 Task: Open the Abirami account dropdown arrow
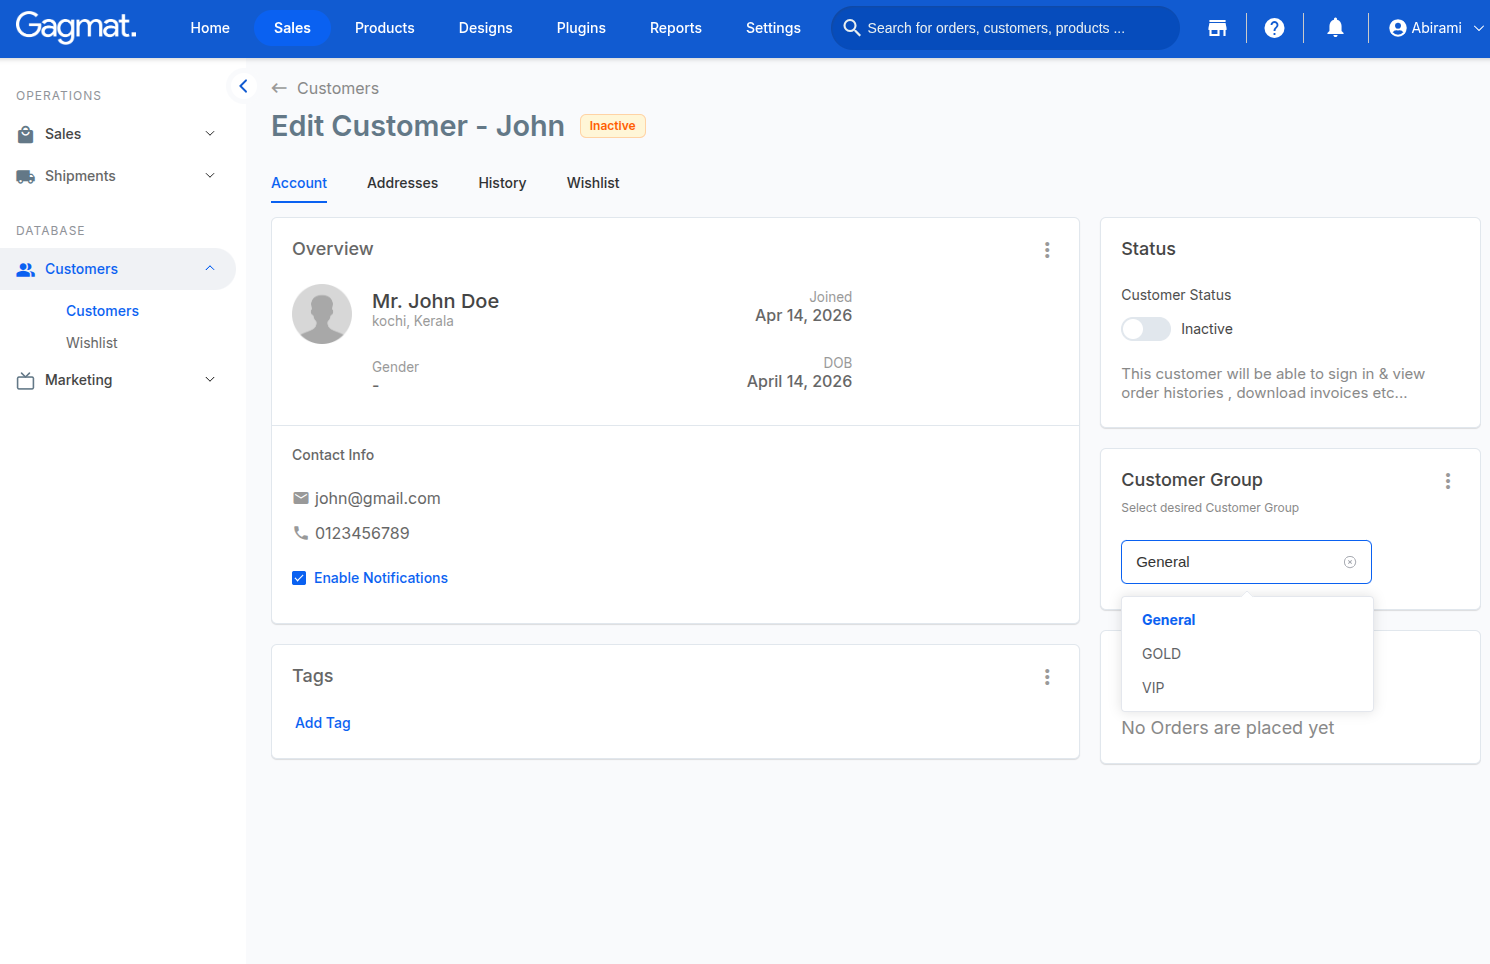1478,28
